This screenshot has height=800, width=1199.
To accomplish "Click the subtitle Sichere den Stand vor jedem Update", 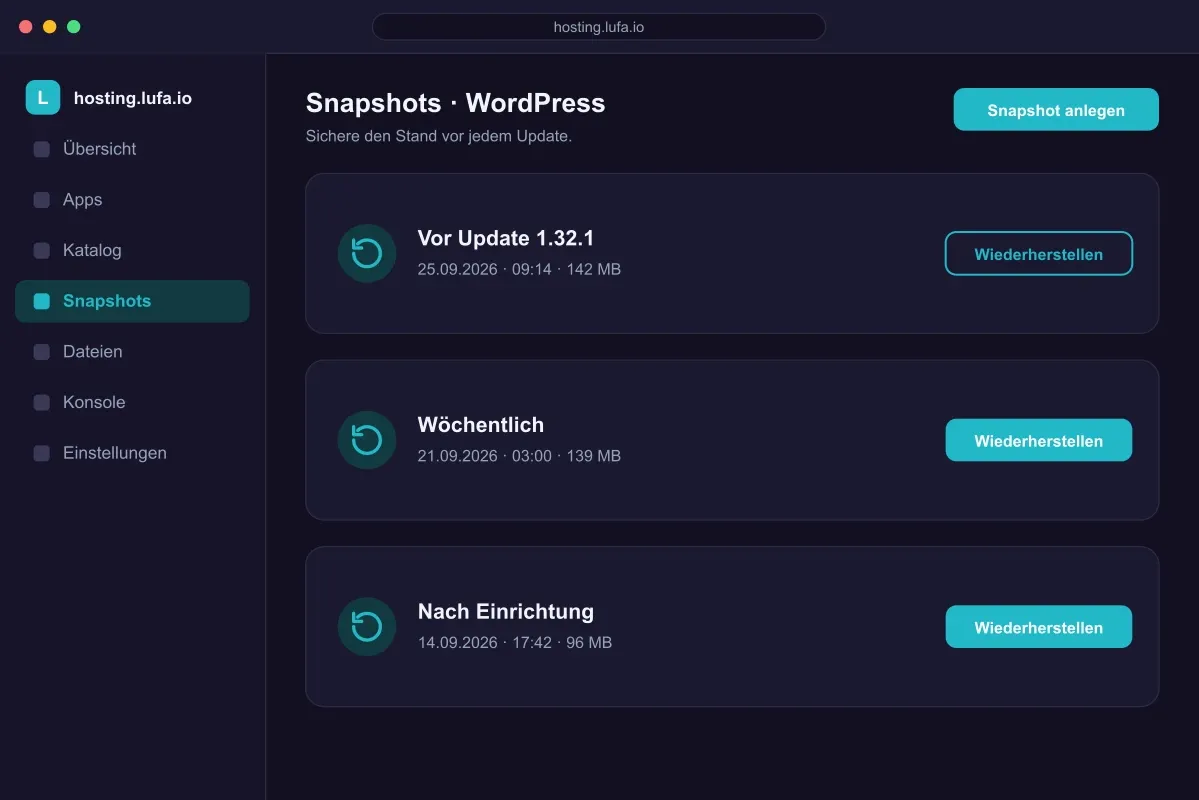I will 439,136.
